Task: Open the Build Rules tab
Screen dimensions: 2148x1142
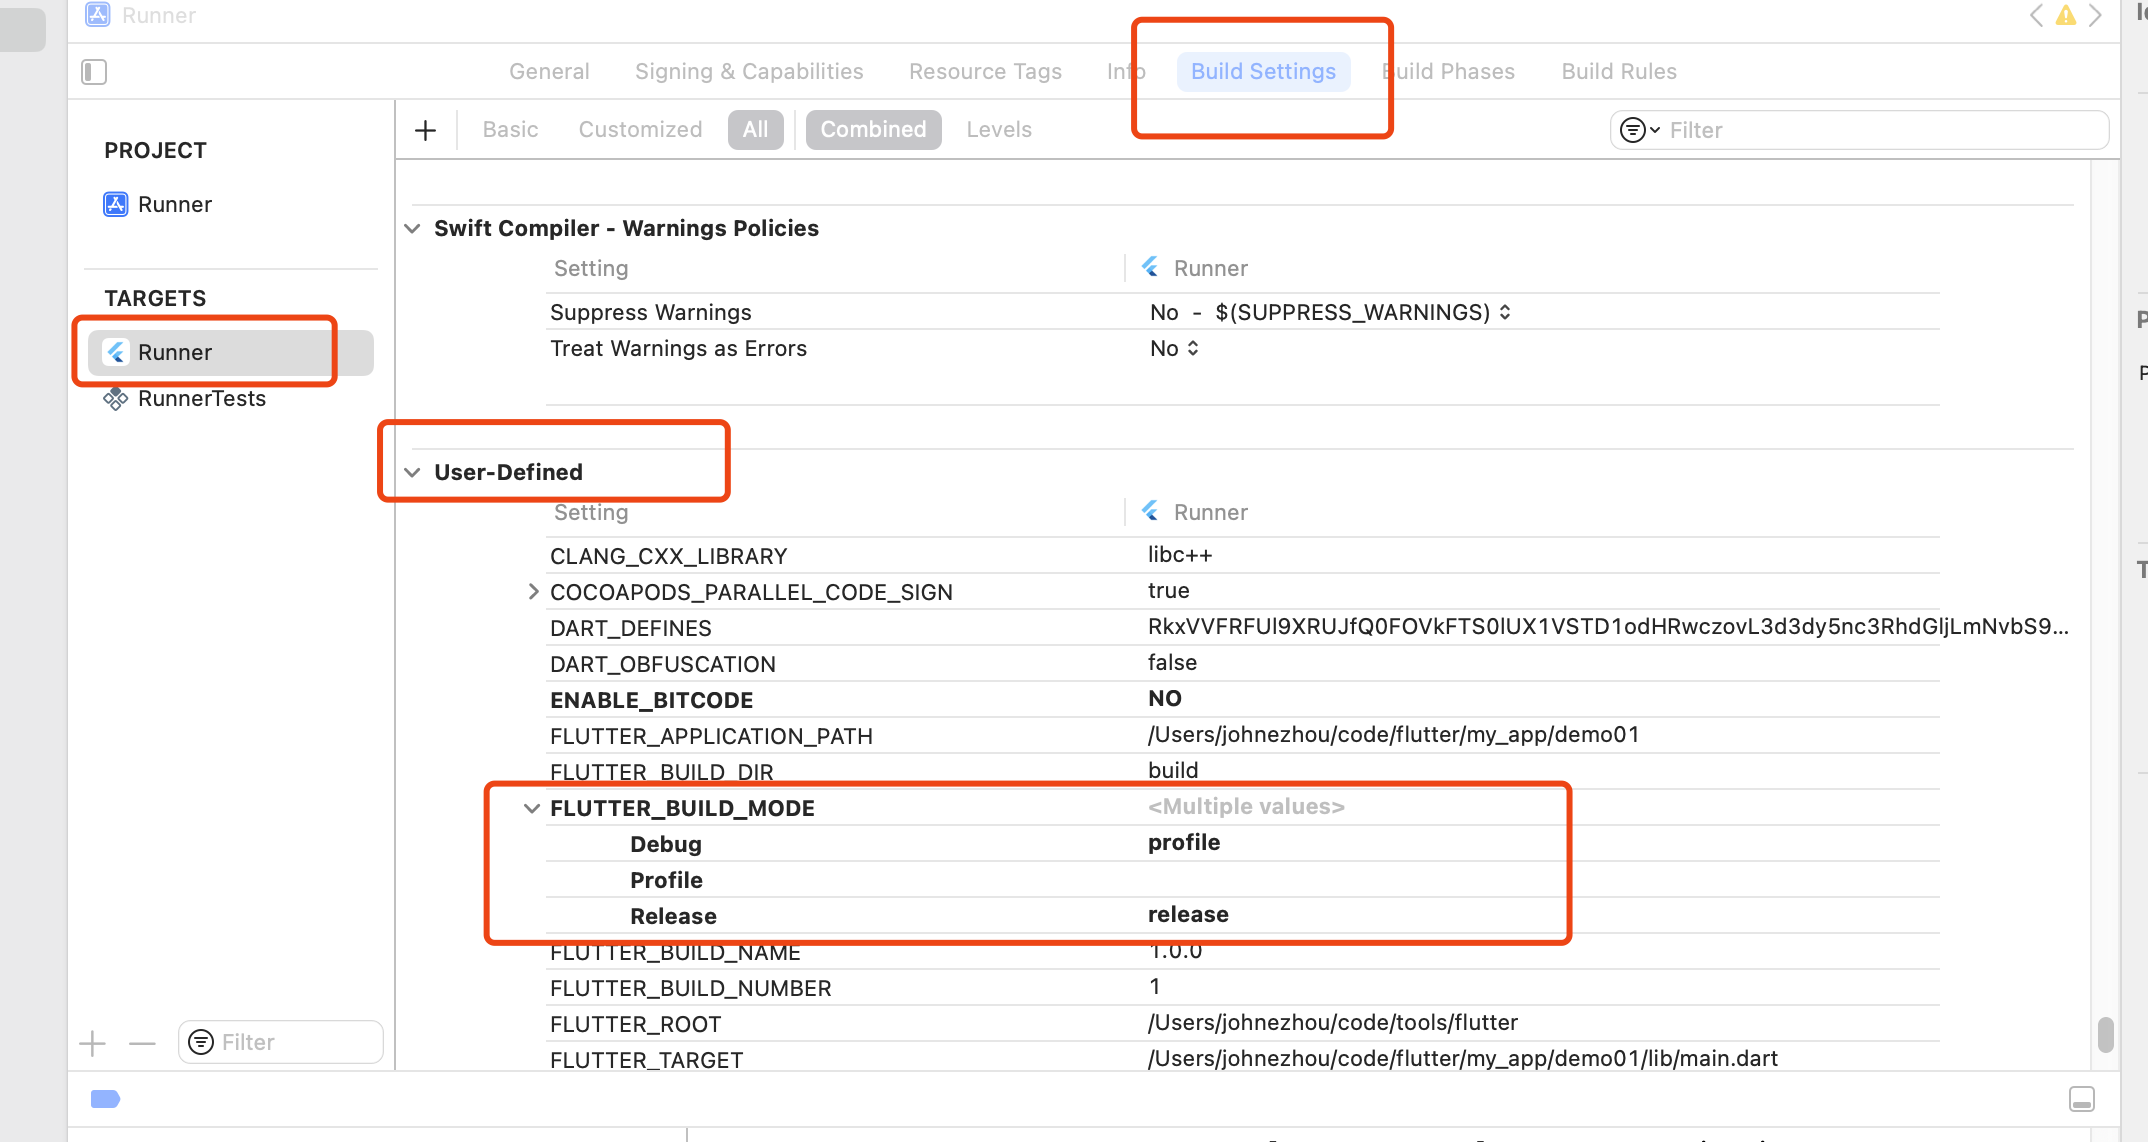Action: pos(1619,71)
